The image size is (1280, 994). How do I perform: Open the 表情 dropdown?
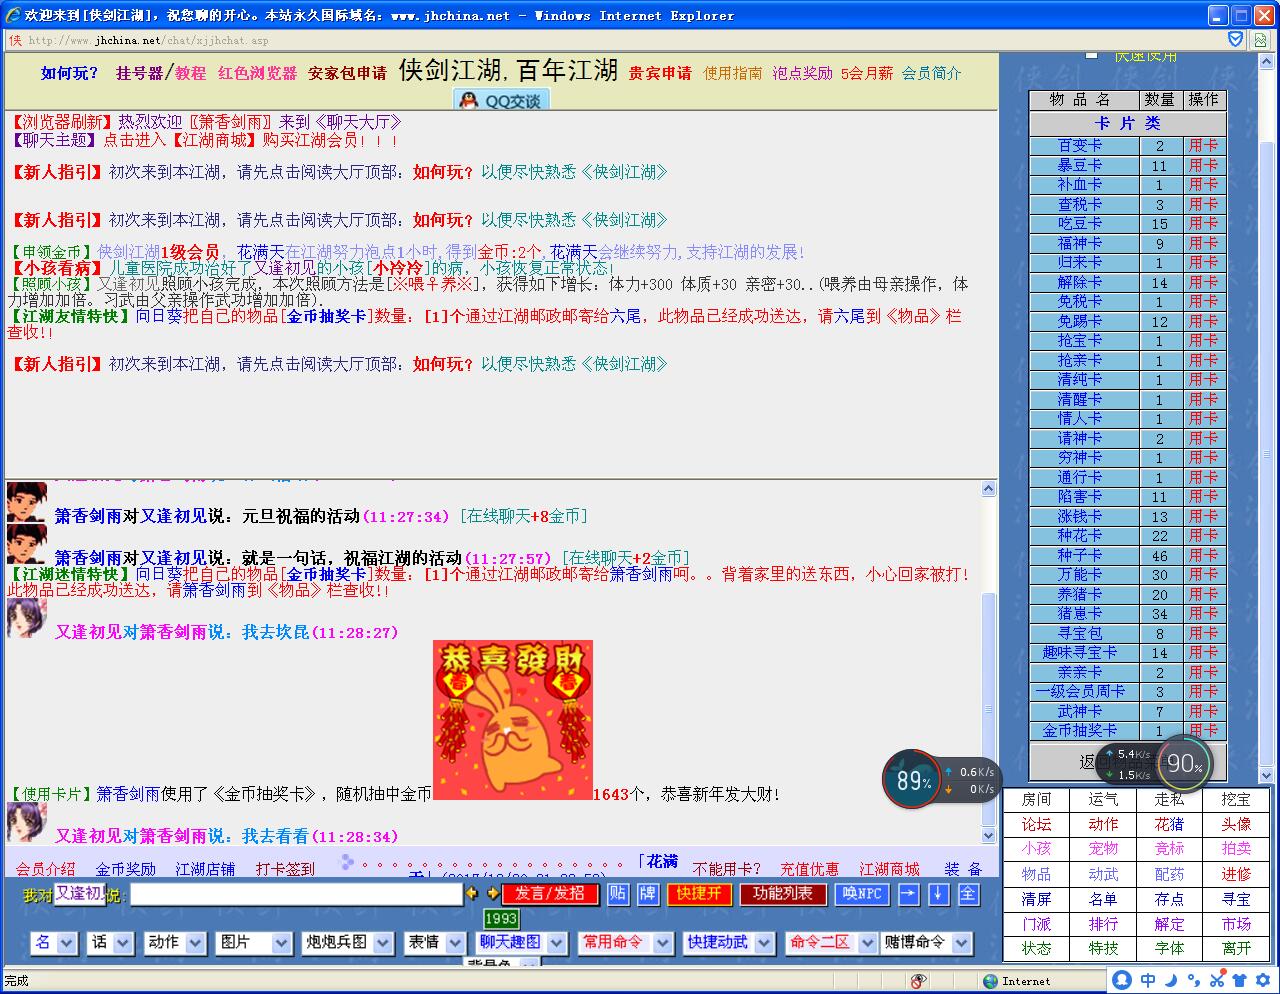pos(433,942)
